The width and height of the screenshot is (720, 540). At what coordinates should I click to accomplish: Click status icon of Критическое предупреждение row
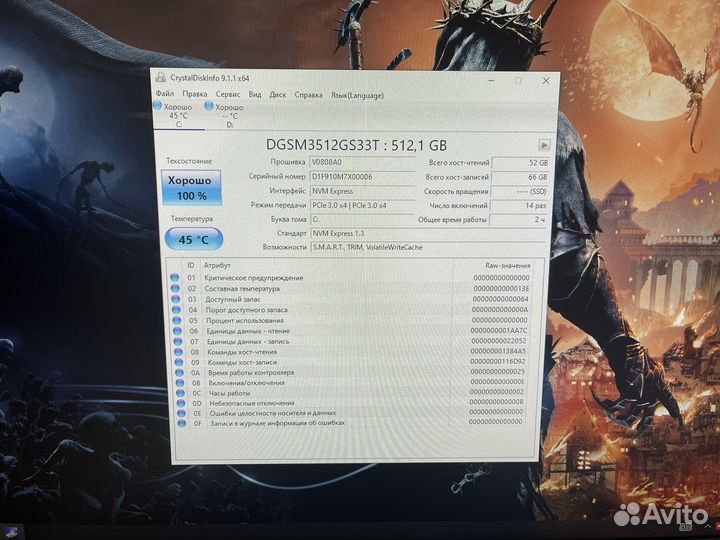(x=174, y=277)
